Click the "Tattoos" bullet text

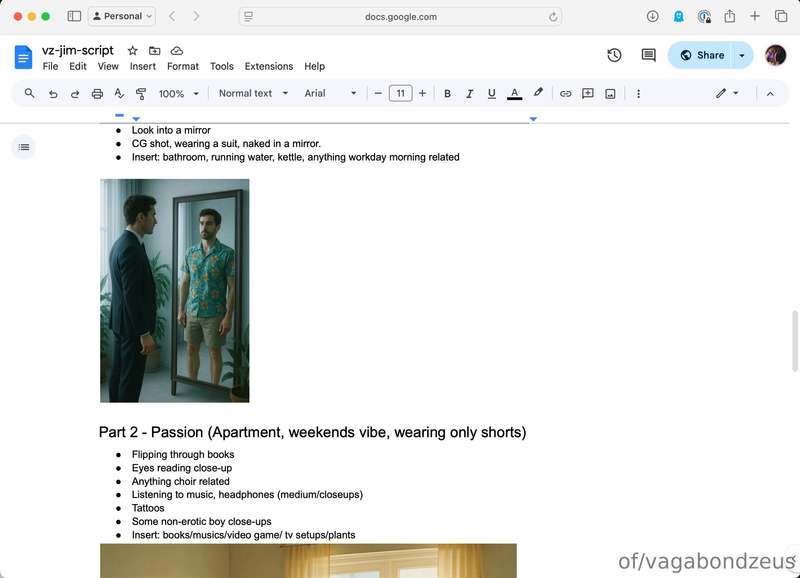[148, 508]
